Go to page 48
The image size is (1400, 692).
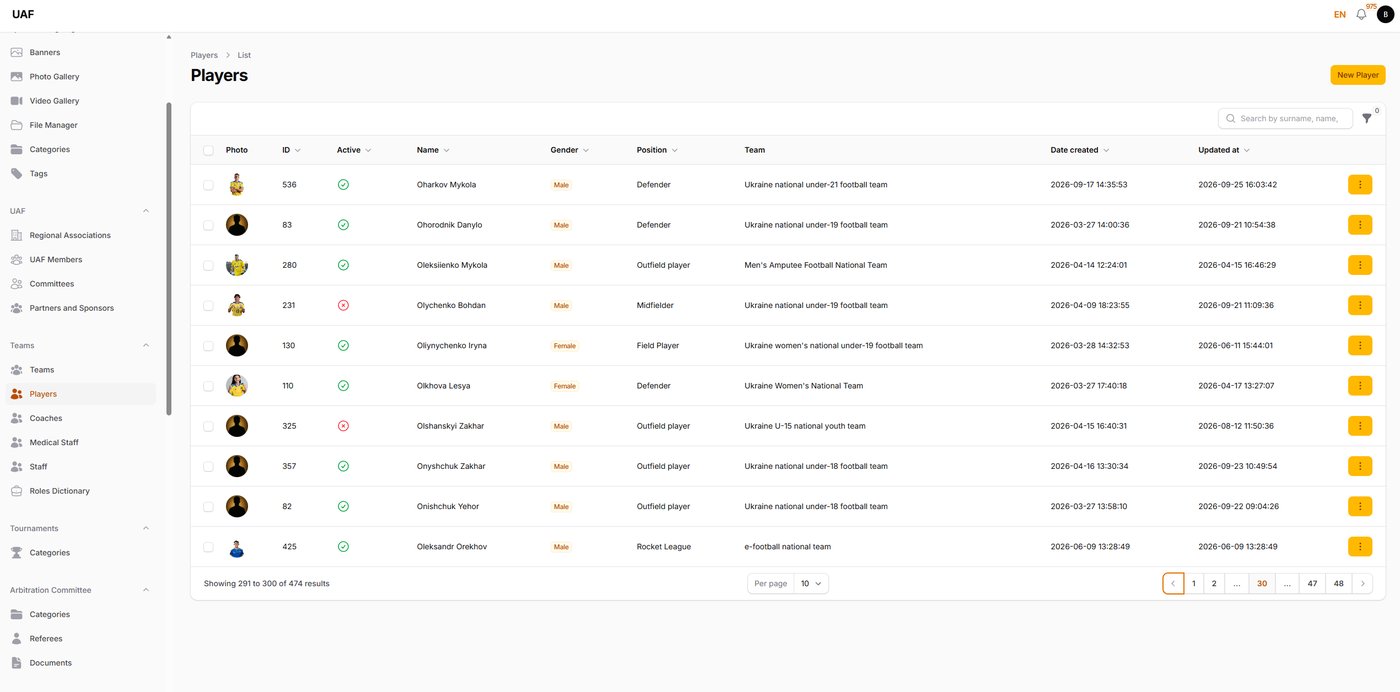pos(1339,583)
